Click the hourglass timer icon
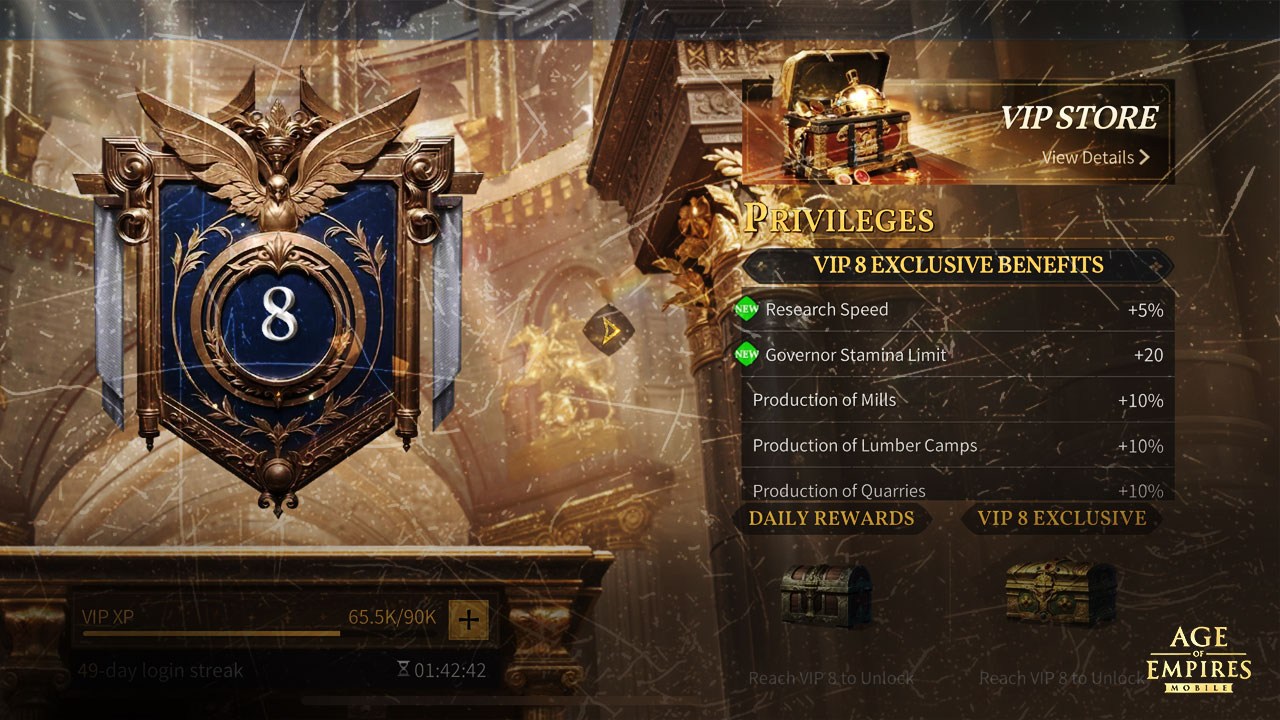 coord(403,669)
